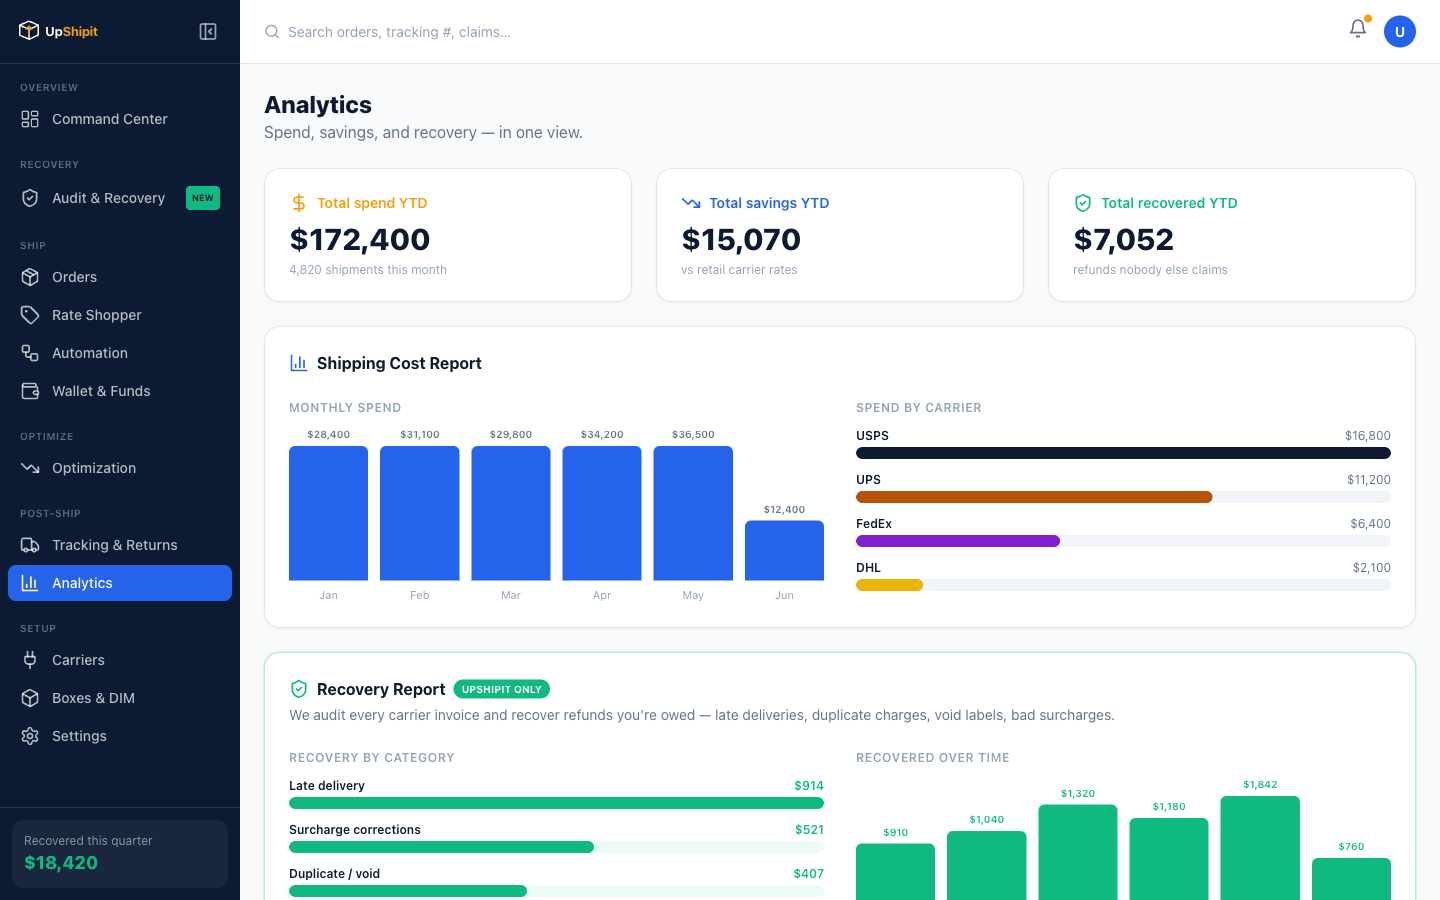Open Boxes & DIM settings
This screenshot has height=900, width=1440.
pyautogui.click(x=120, y=698)
